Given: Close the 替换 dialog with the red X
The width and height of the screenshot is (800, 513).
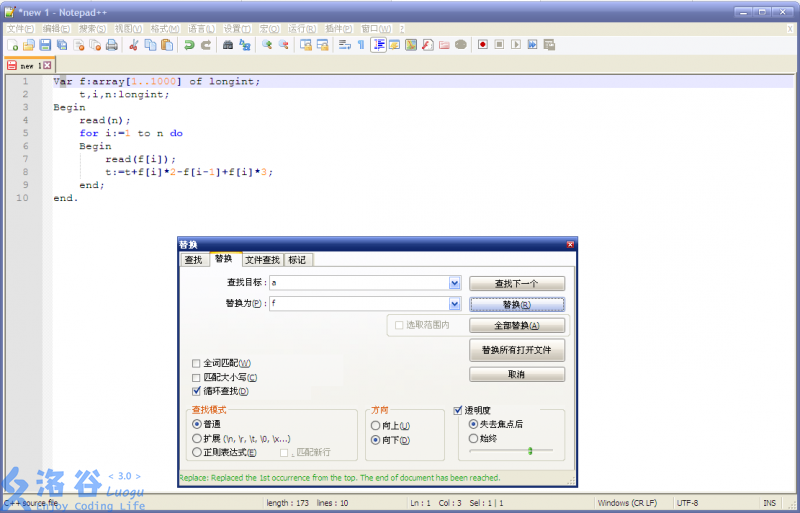Looking at the screenshot, I should (570, 245).
